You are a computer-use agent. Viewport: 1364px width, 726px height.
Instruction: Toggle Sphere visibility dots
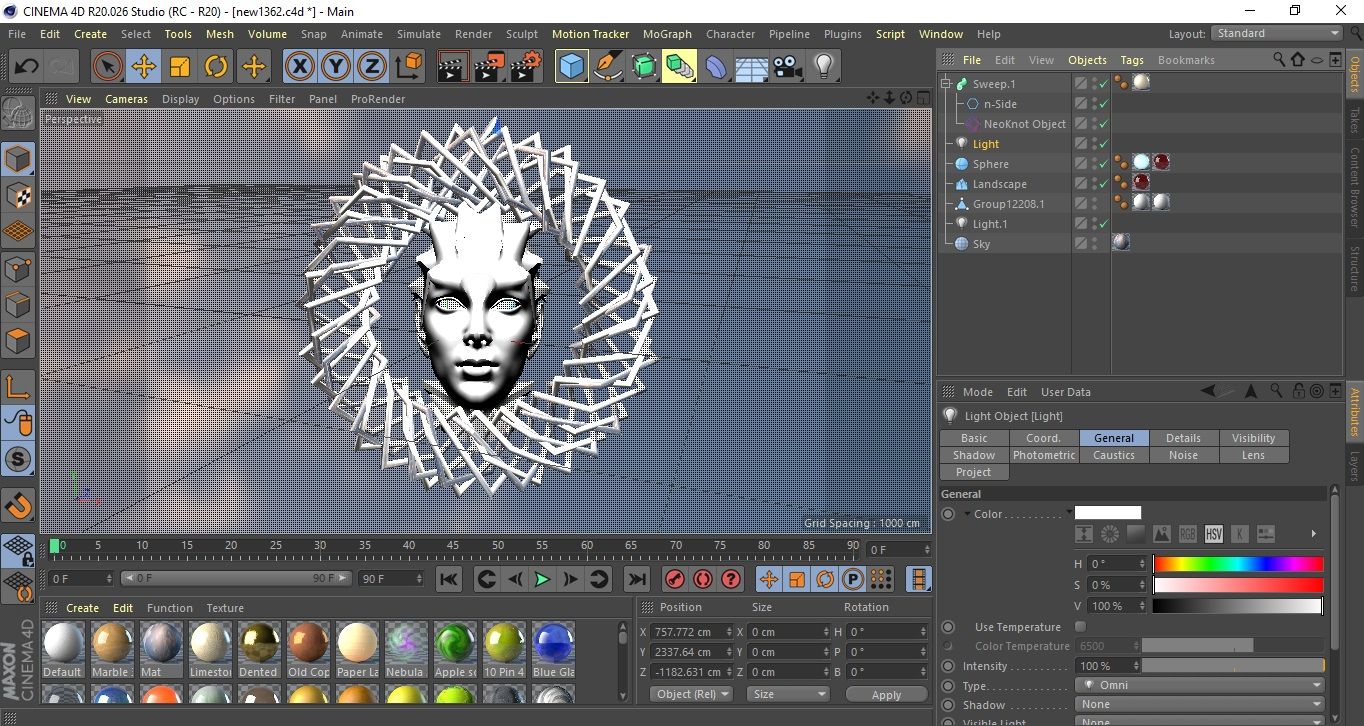pyautogui.click(x=1094, y=164)
